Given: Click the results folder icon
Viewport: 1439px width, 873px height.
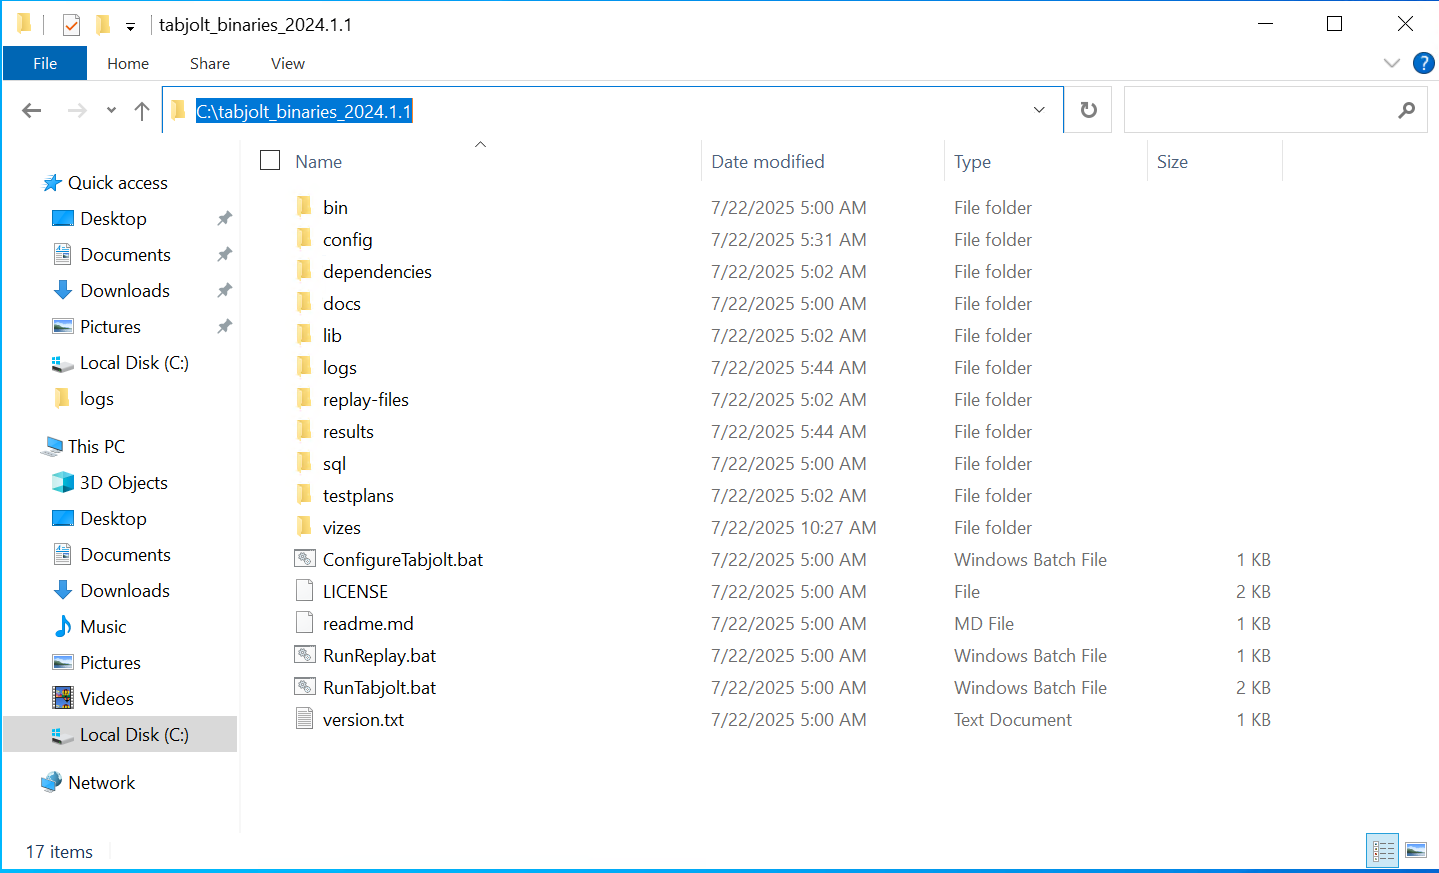Looking at the screenshot, I should click(x=304, y=431).
